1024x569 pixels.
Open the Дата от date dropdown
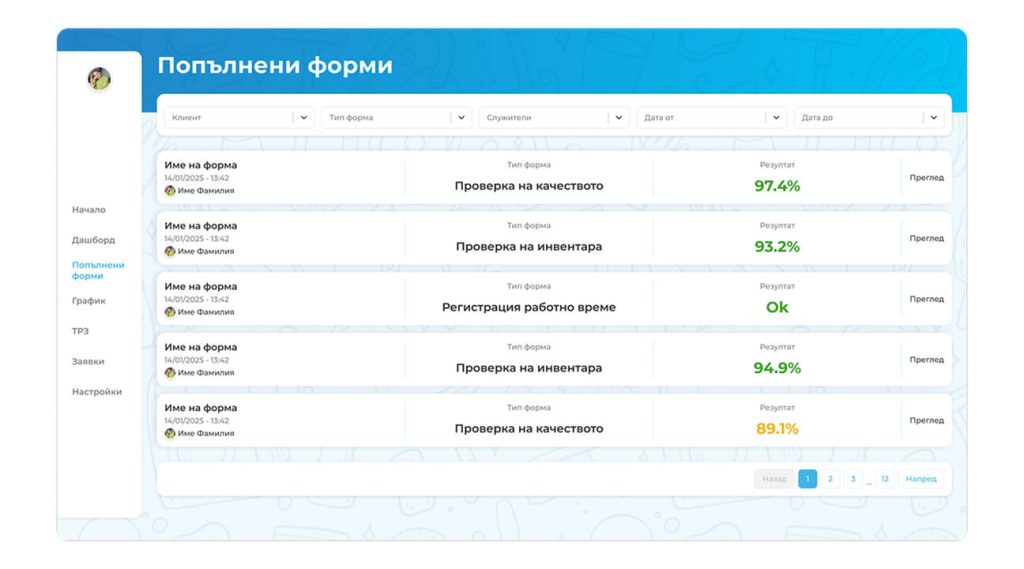pyautogui.click(x=711, y=118)
